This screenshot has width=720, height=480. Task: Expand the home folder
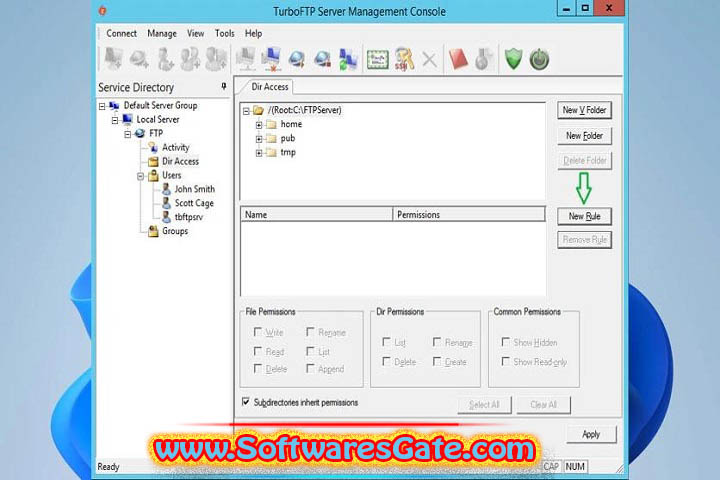click(259, 125)
